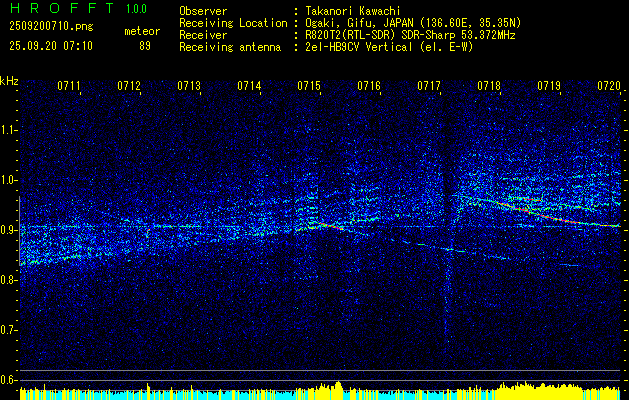Screen dimensions: 629x400
Task: Click the 0714 time marker
Action: coord(249,86)
